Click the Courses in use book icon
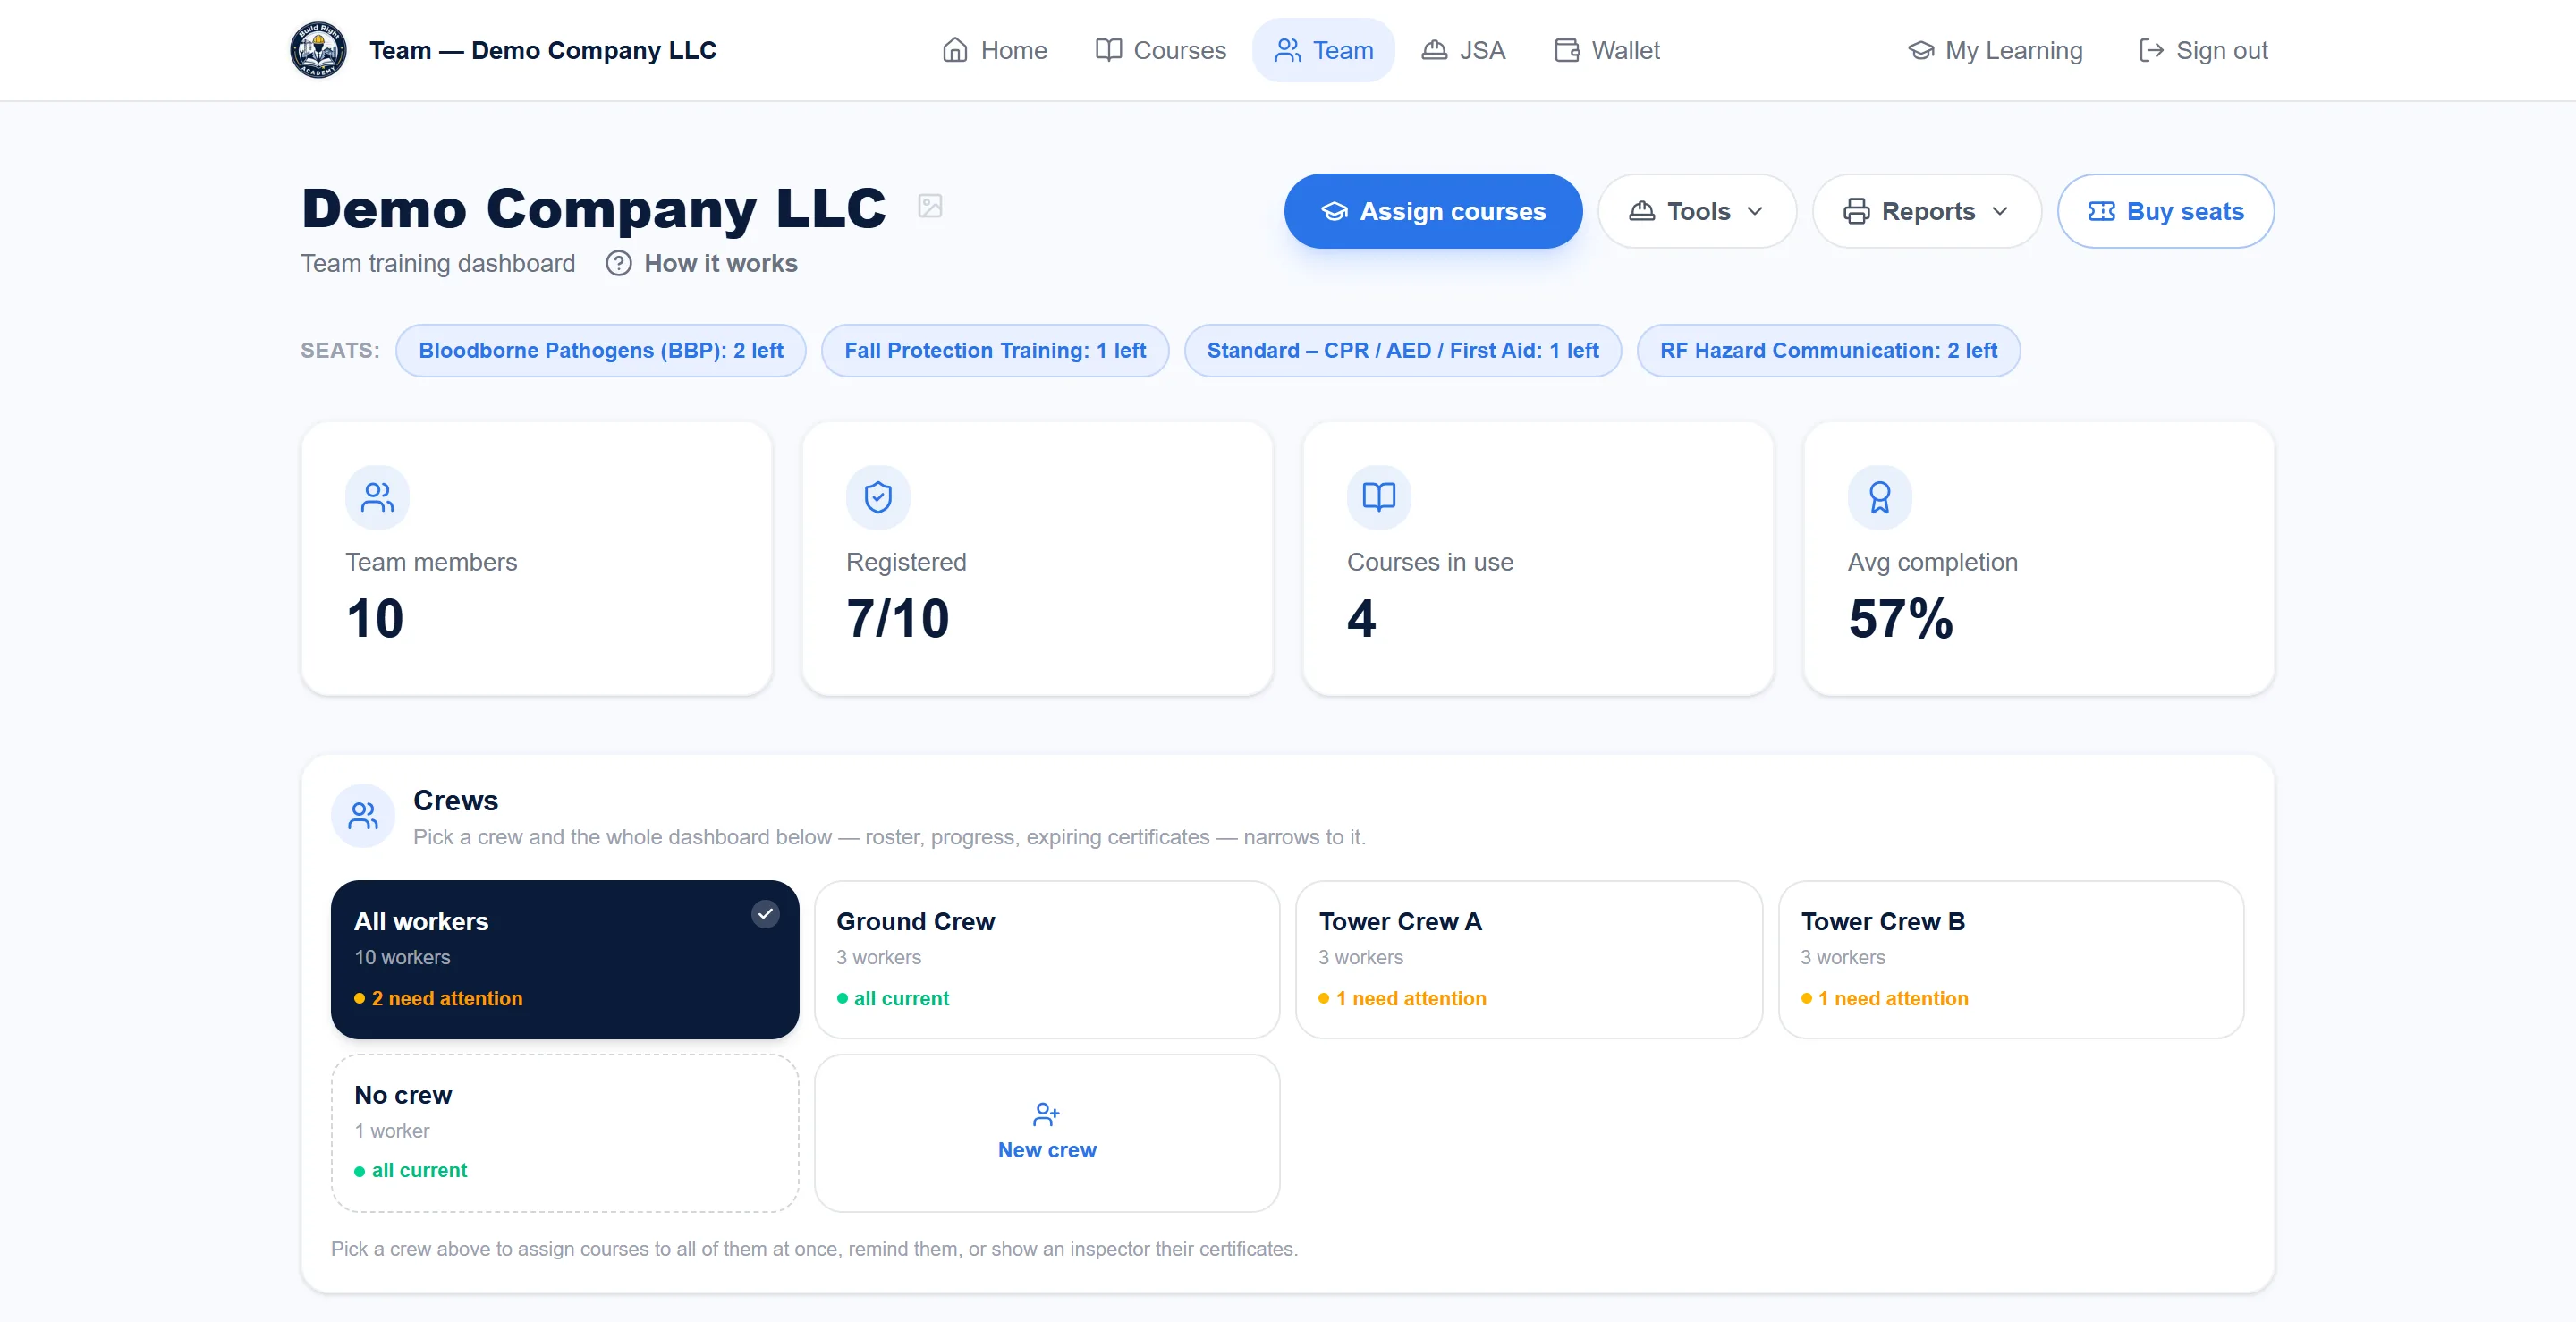Image resolution: width=2576 pixels, height=1322 pixels. point(1379,497)
